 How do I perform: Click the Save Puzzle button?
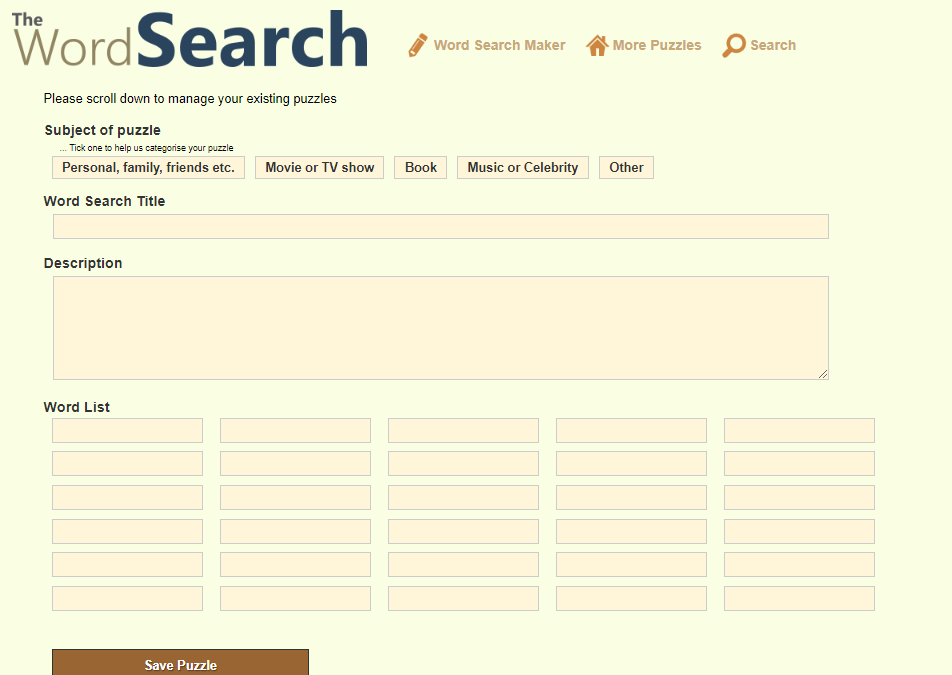pos(180,663)
